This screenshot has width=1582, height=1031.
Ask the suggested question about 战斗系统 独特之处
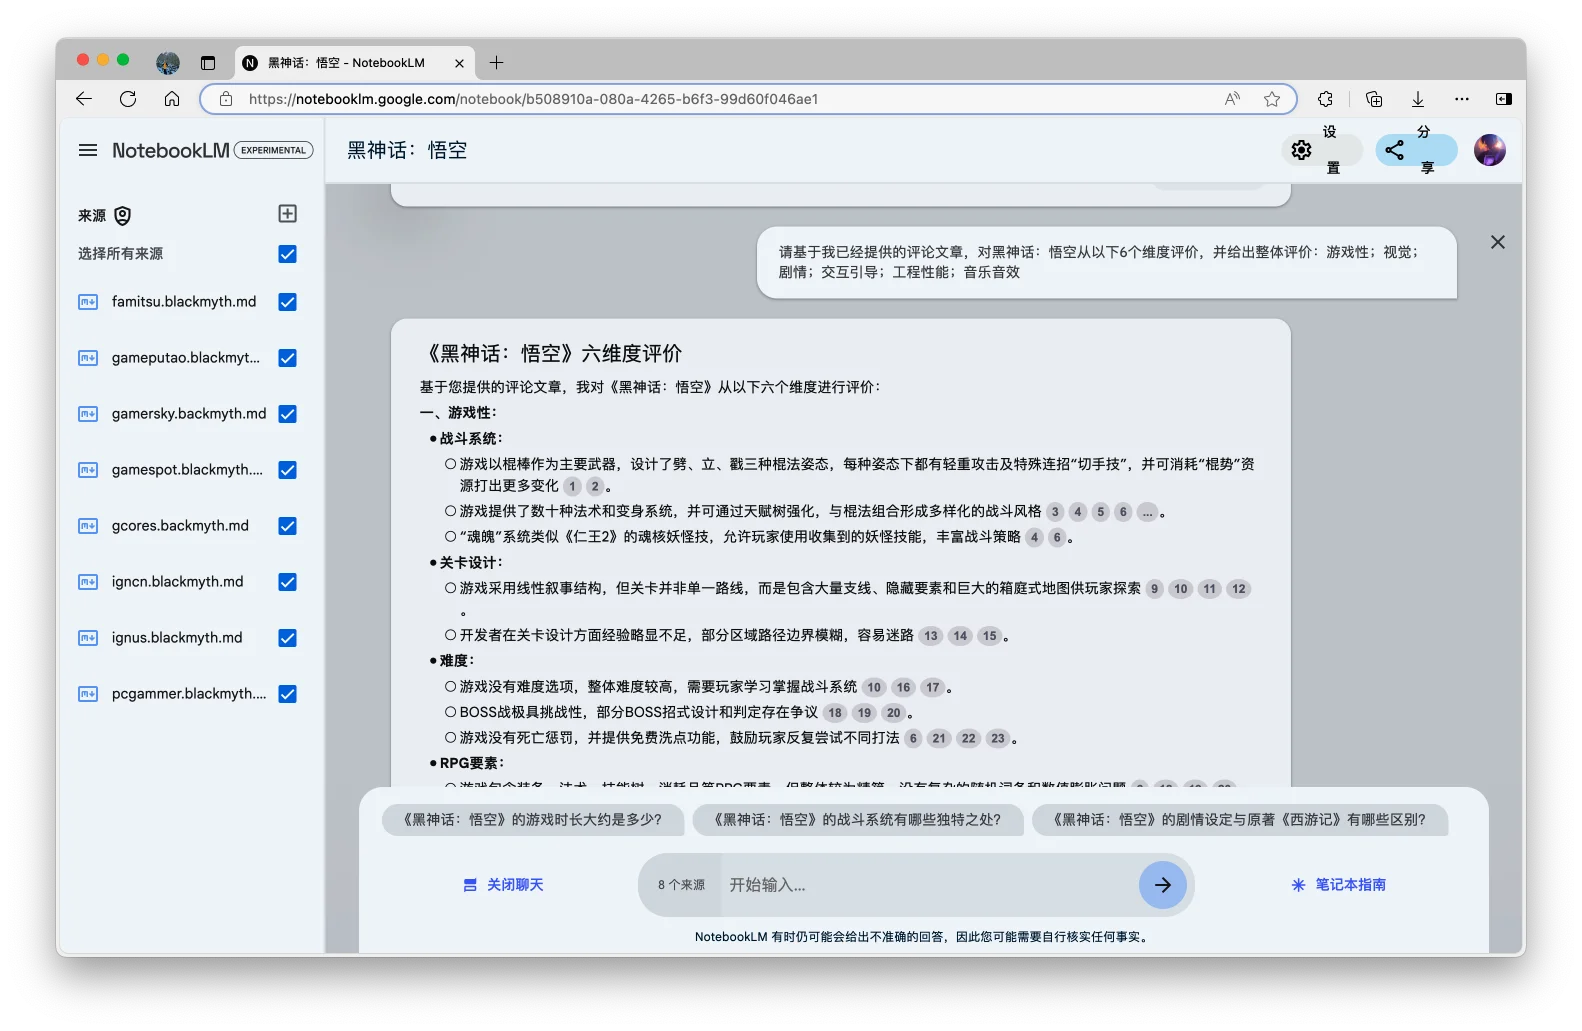(x=858, y=820)
